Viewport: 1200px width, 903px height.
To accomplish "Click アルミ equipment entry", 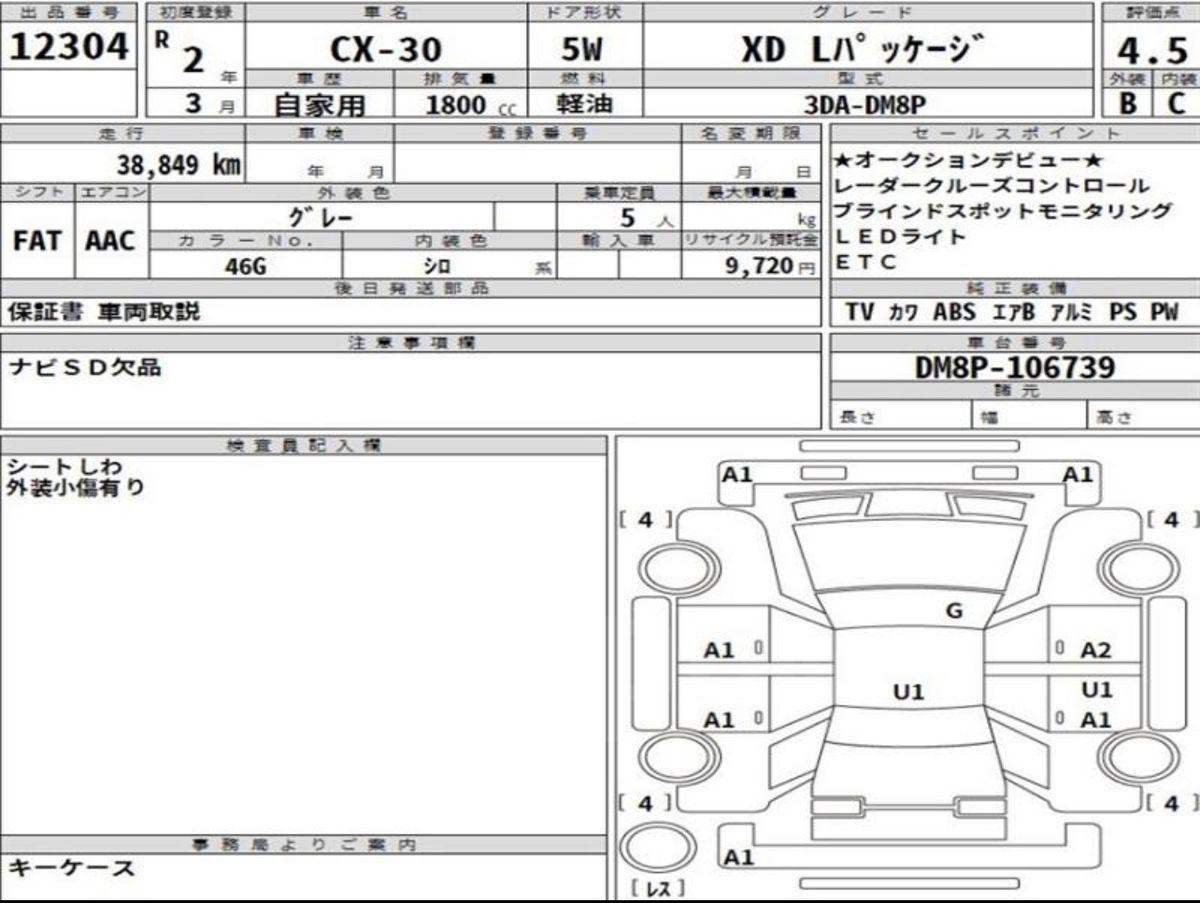I will coord(1072,312).
